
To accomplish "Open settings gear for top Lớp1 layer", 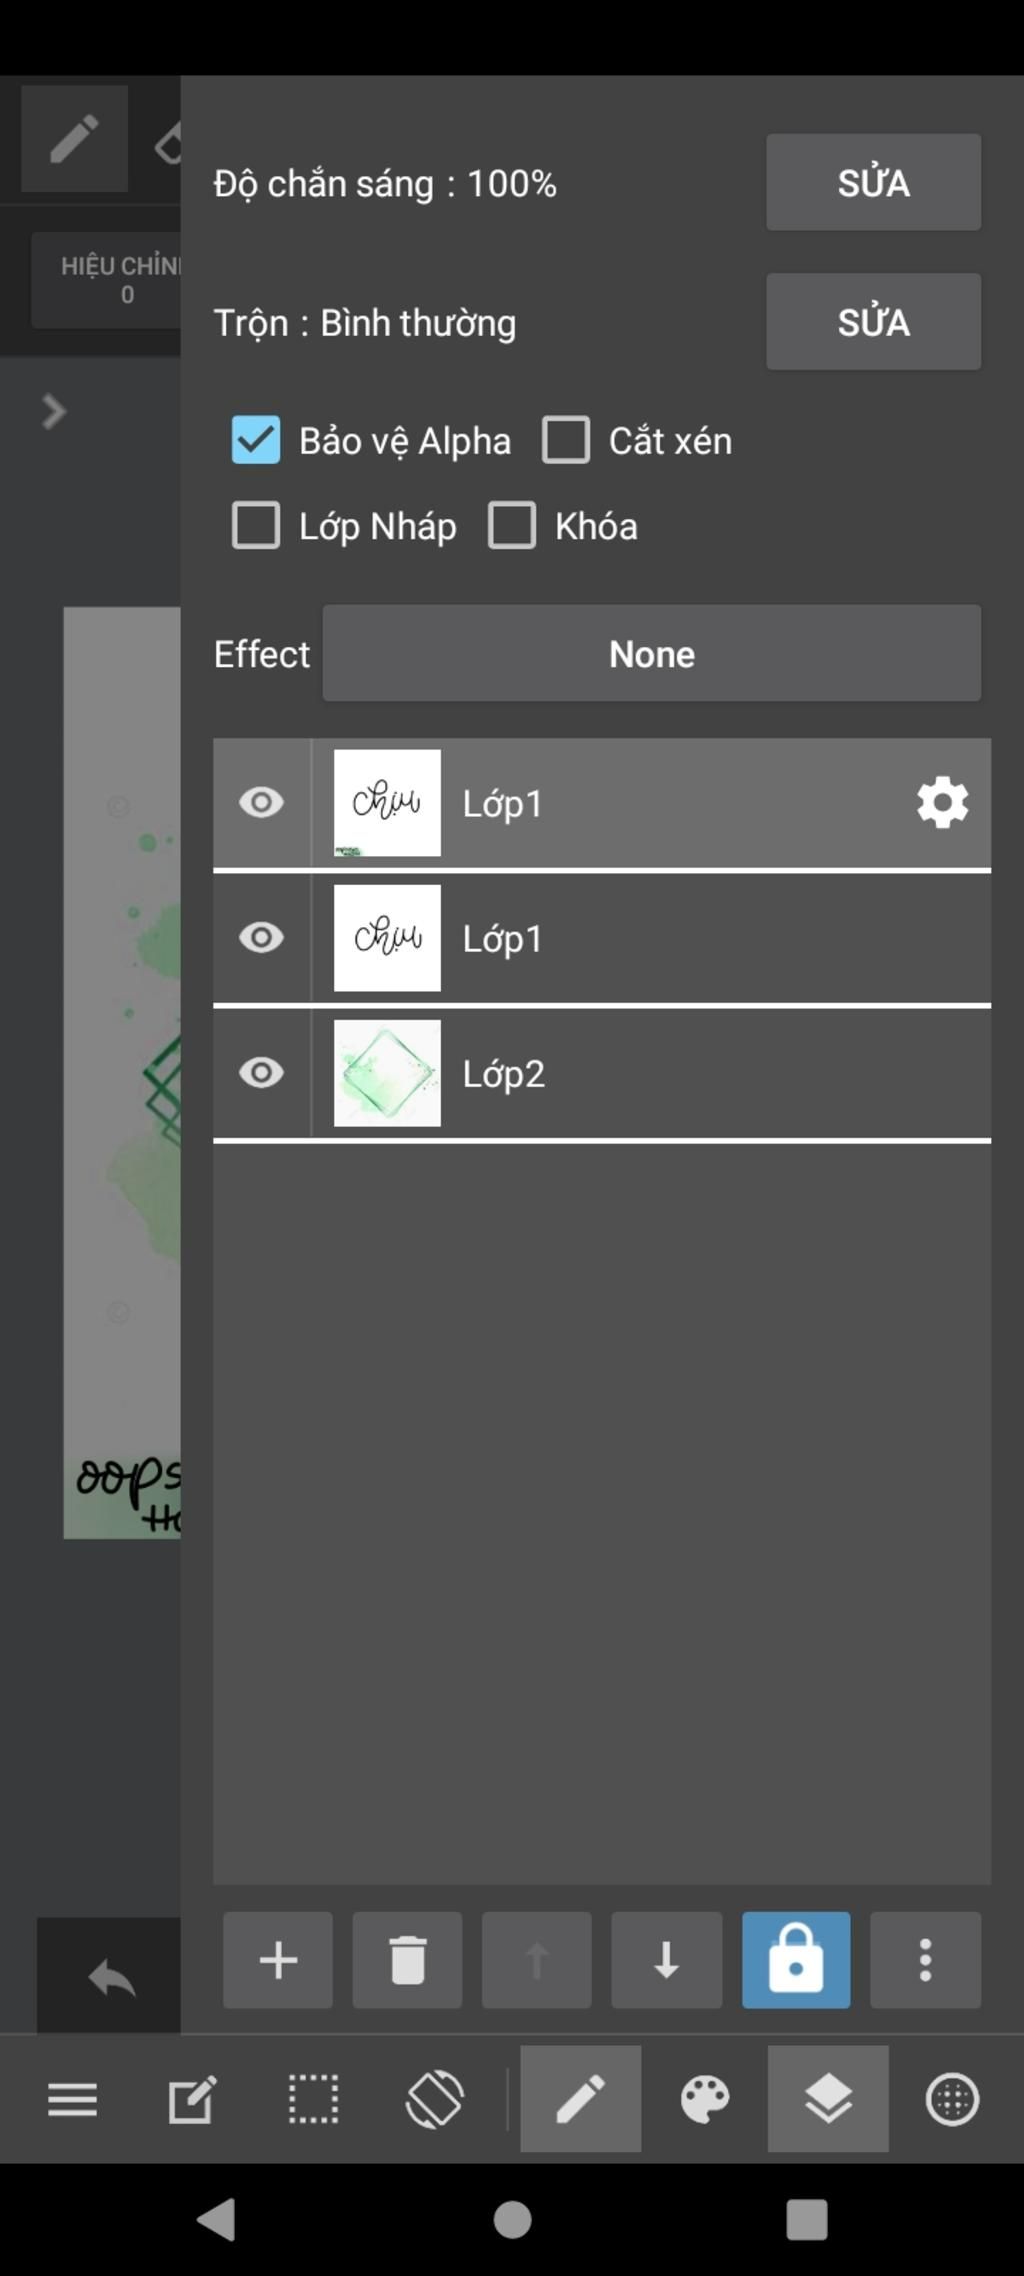I will [x=942, y=803].
